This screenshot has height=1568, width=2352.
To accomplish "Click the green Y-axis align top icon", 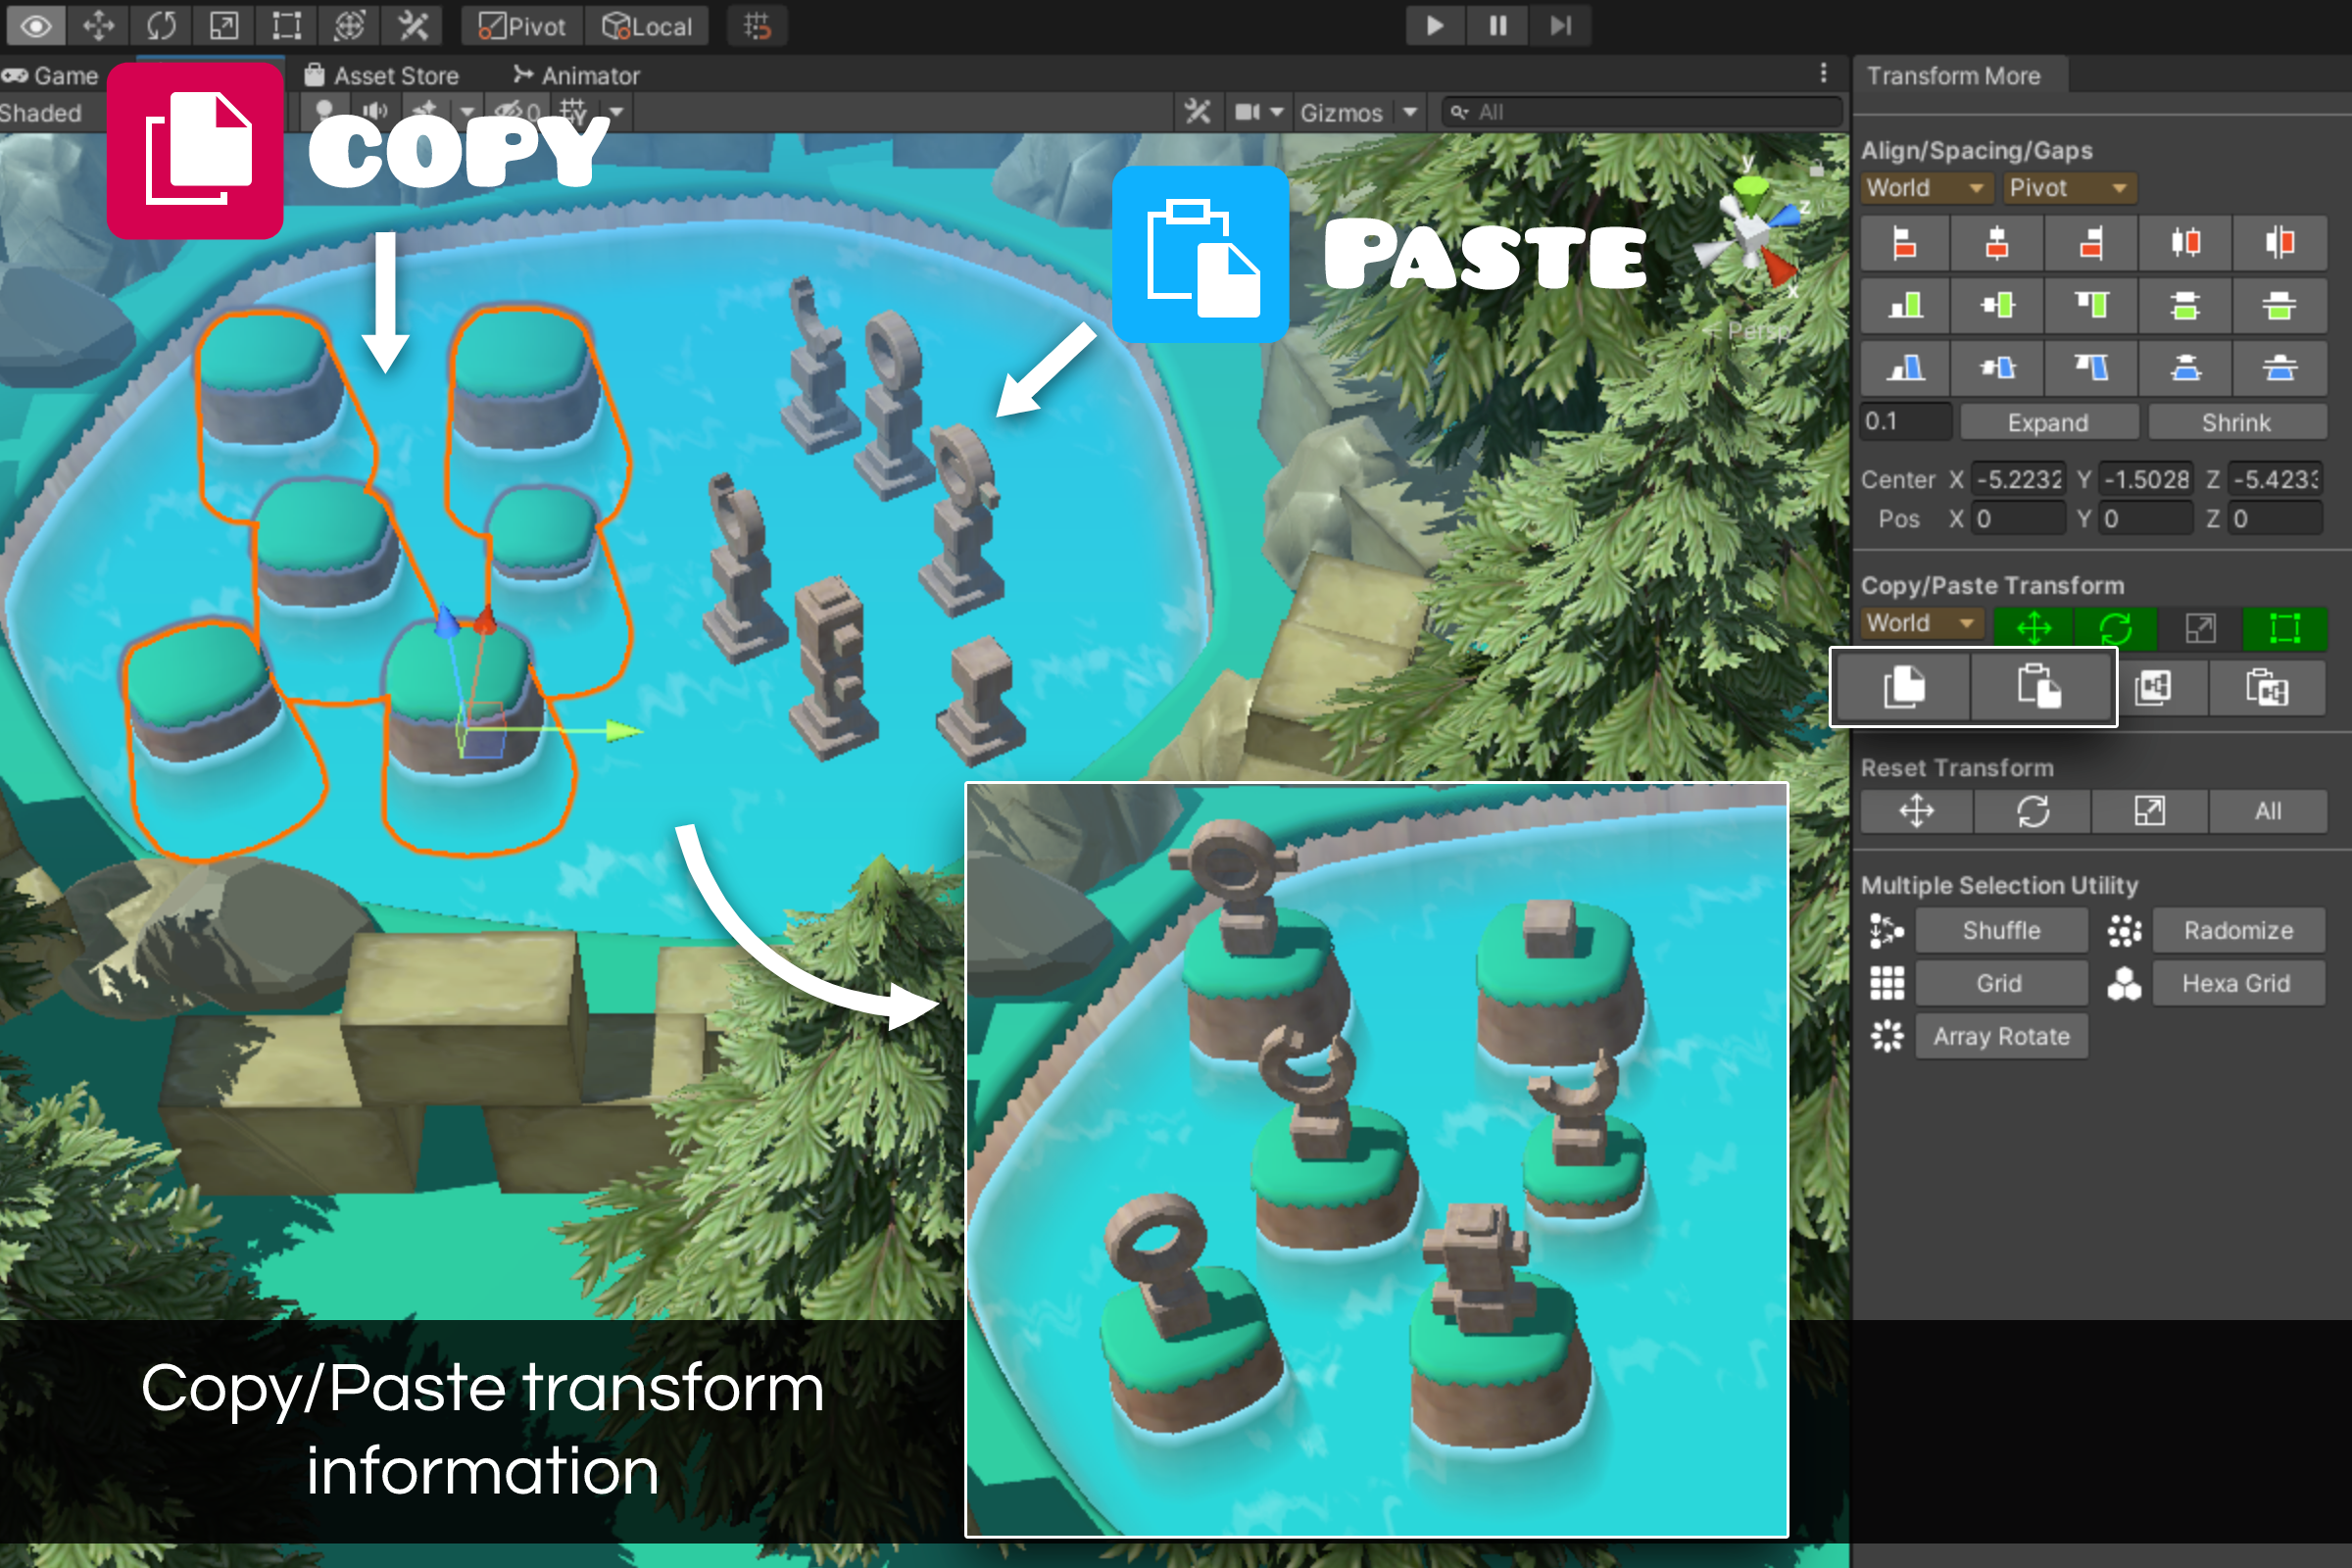I will click(2091, 305).
